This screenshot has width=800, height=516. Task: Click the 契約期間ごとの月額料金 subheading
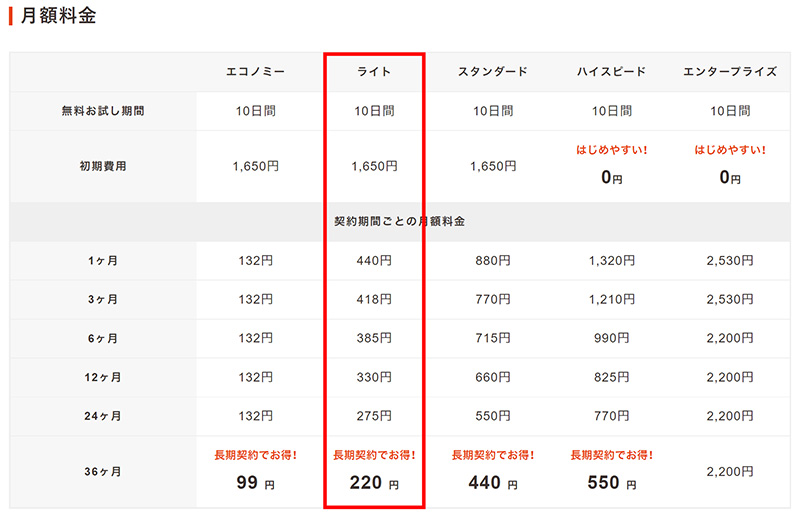[399, 221]
